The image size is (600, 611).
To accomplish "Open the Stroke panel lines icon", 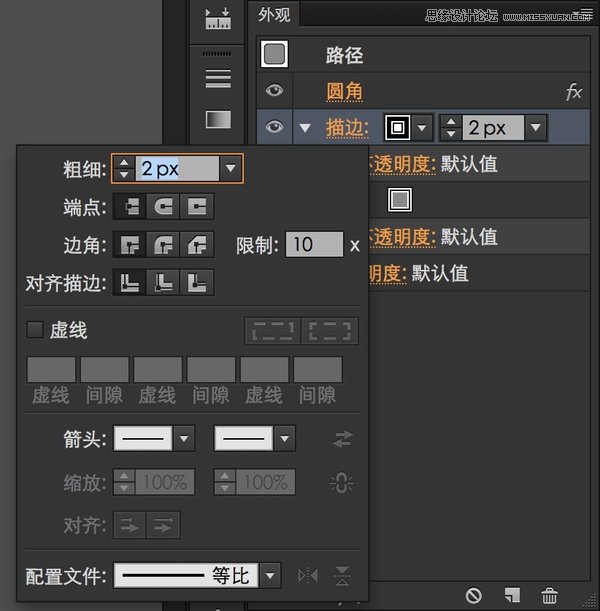I will pos(218,79).
